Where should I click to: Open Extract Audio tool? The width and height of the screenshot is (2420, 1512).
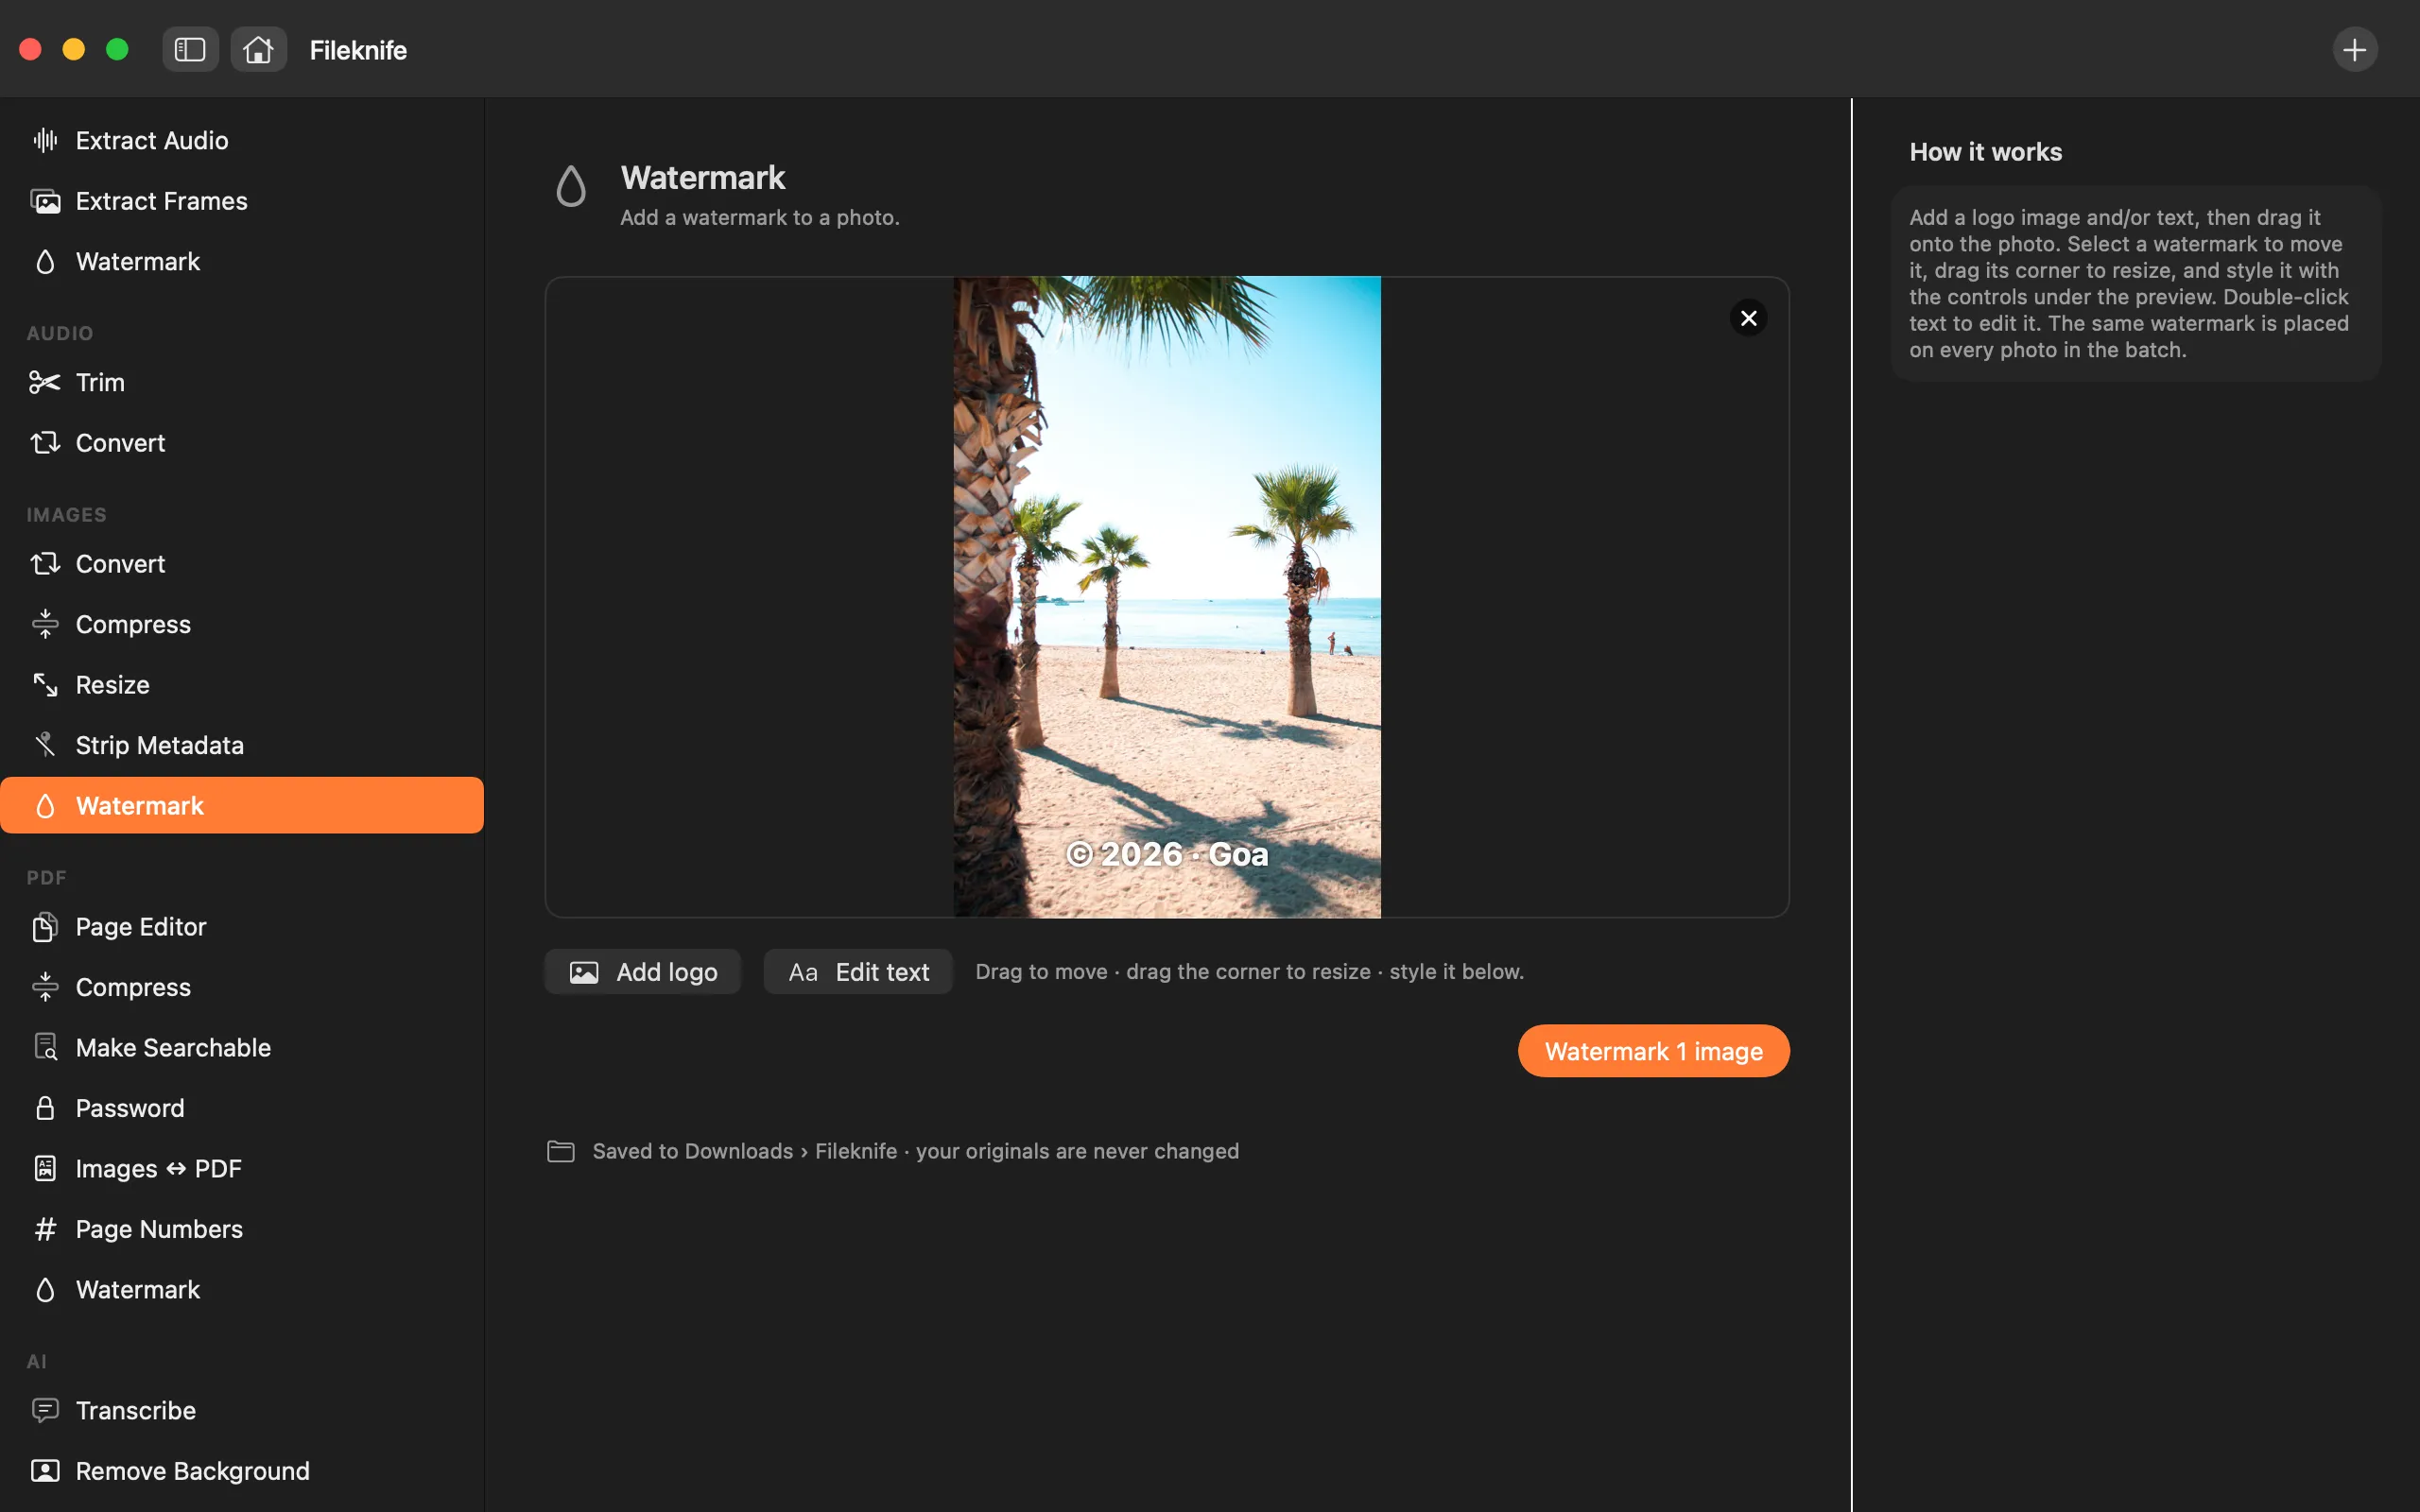pyautogui.click(x=242, y=140)
